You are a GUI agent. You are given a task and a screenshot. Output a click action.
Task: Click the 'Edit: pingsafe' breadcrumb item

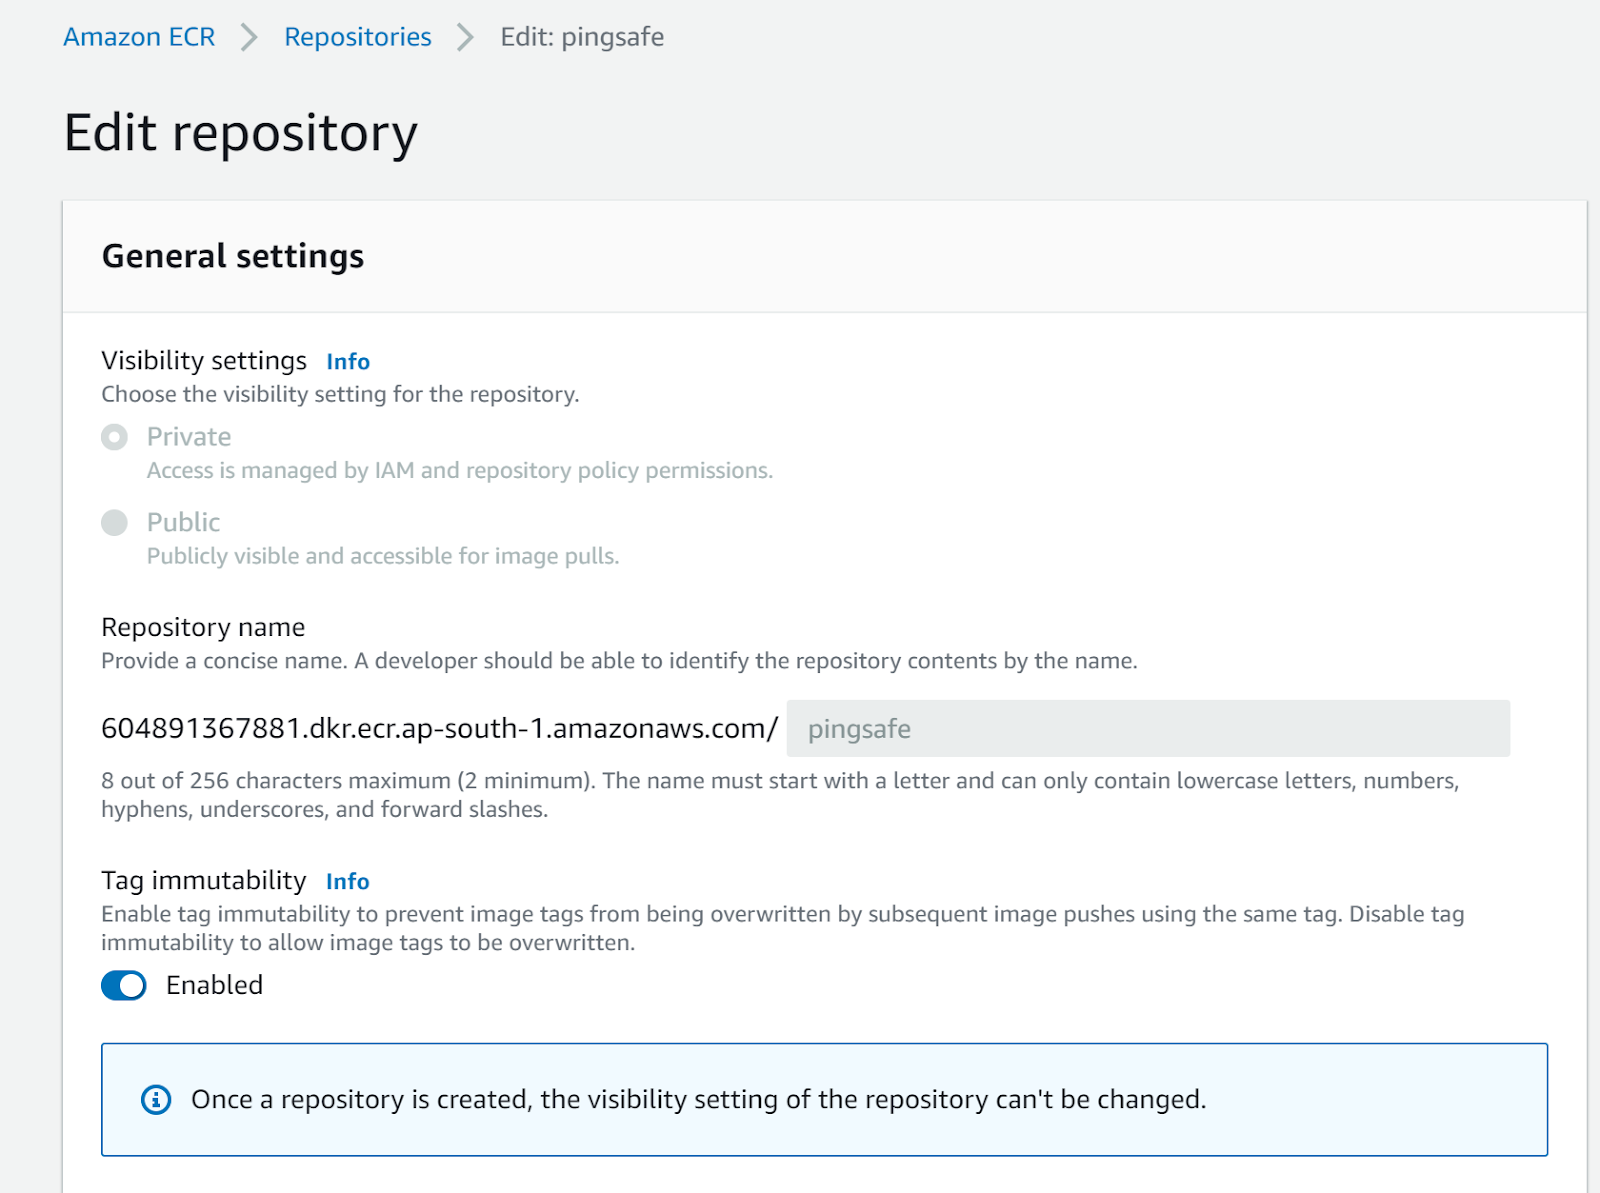(582, 37)
